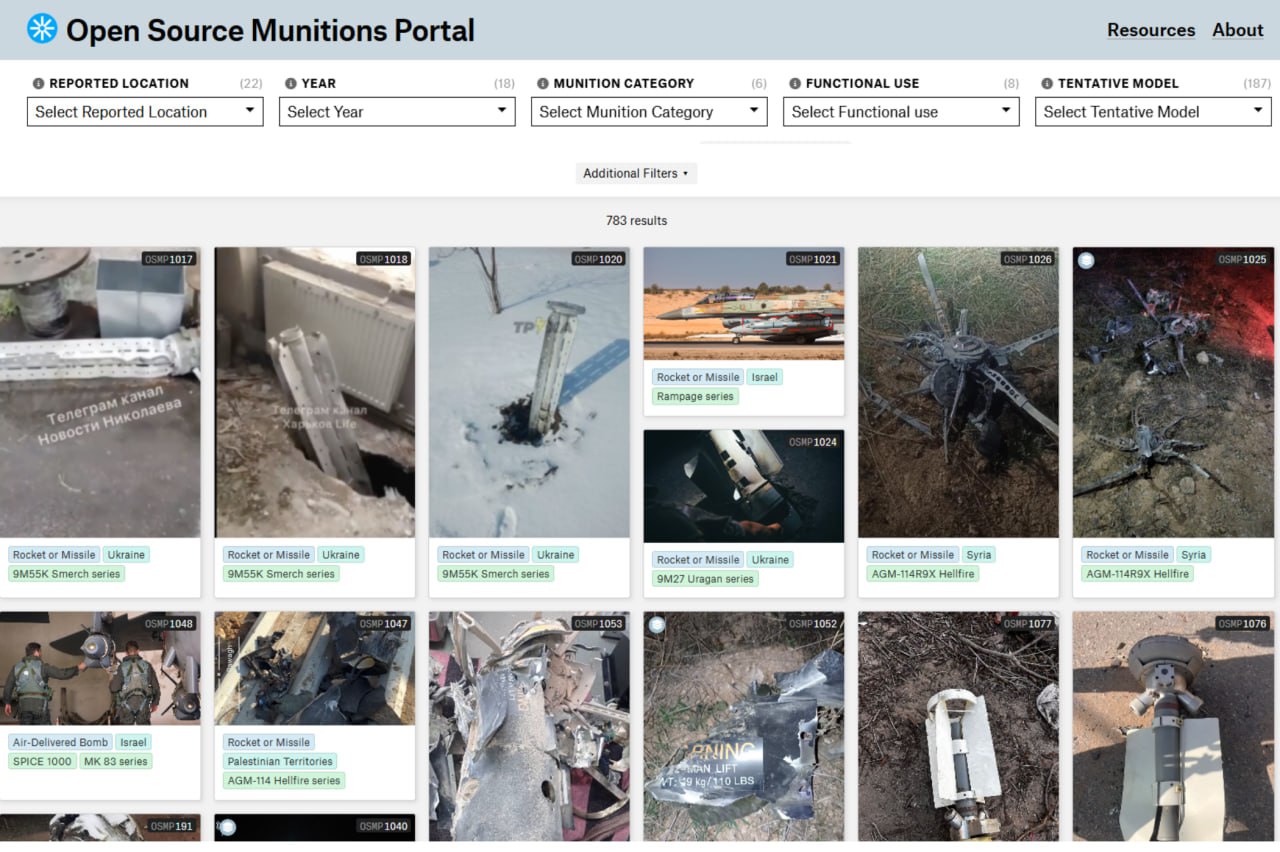Click the Palestinian Territories tag

(x=280, y=761)
